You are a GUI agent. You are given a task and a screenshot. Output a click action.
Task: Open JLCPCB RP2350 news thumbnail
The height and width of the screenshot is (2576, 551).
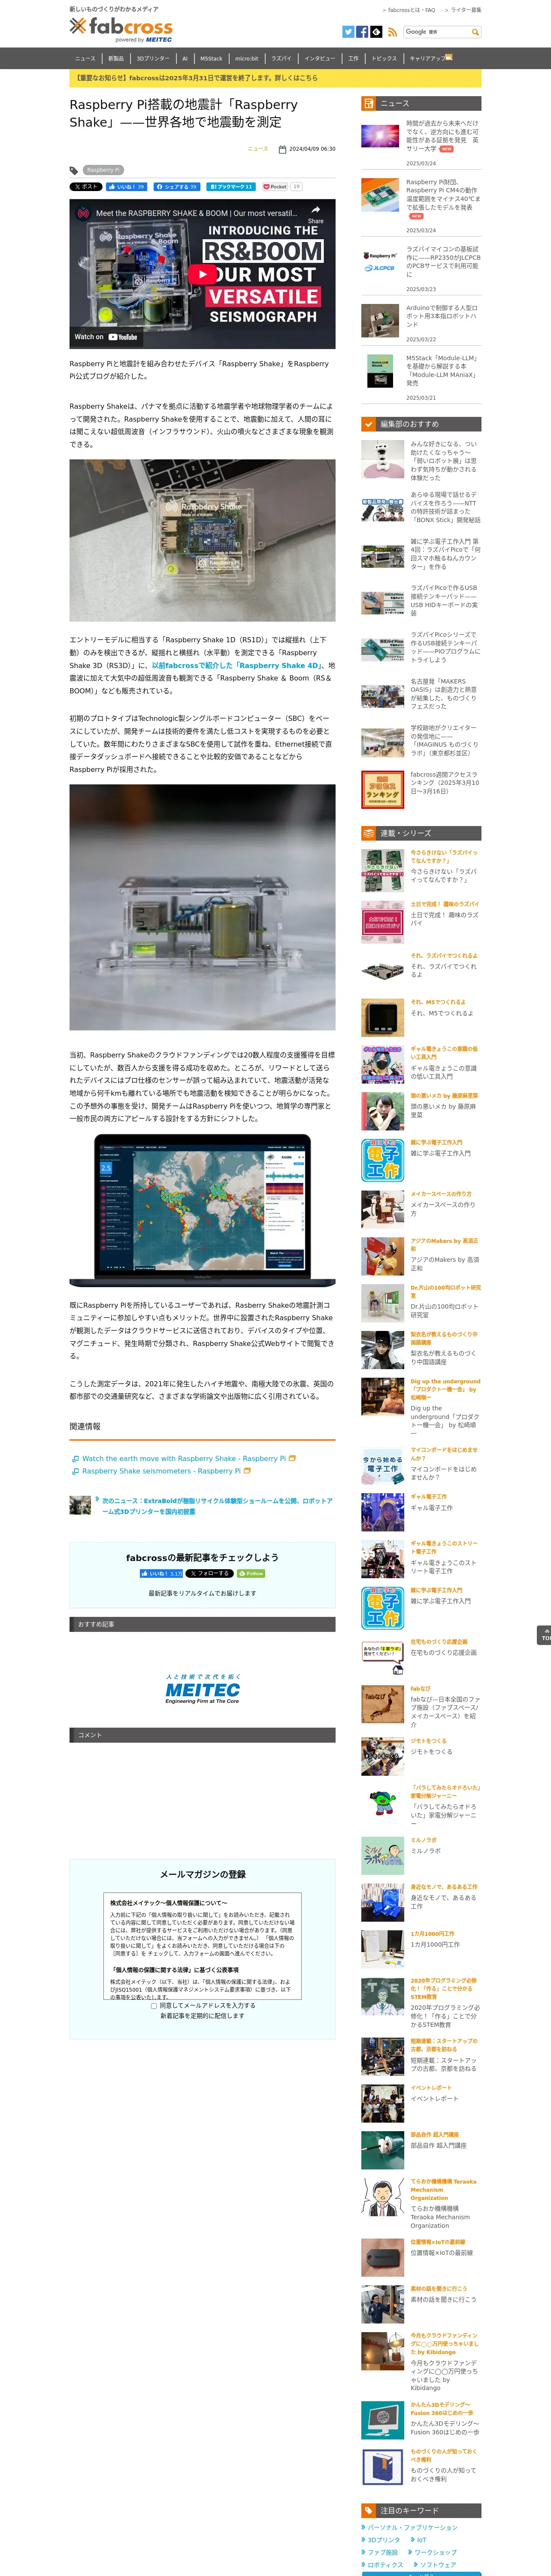click(381, 262)
